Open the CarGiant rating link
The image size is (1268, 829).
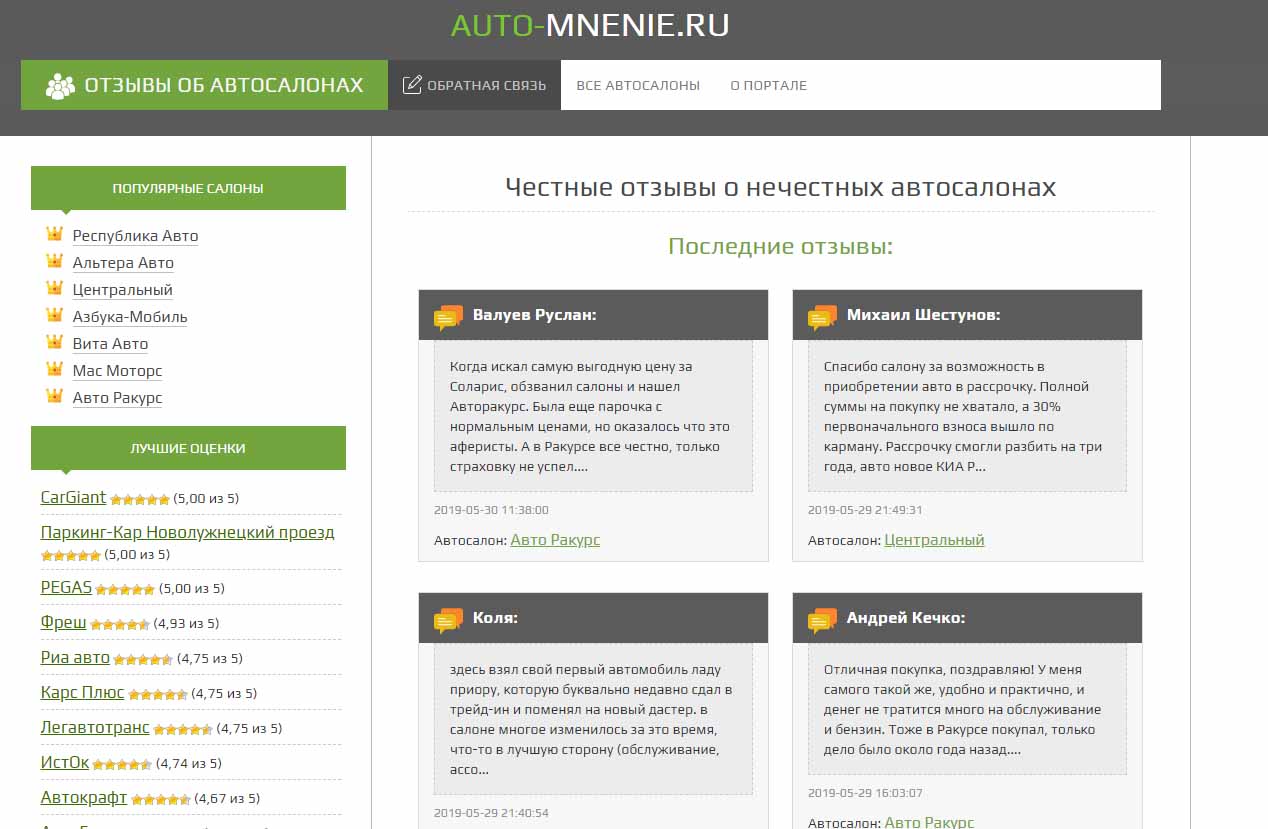point(73,497)
